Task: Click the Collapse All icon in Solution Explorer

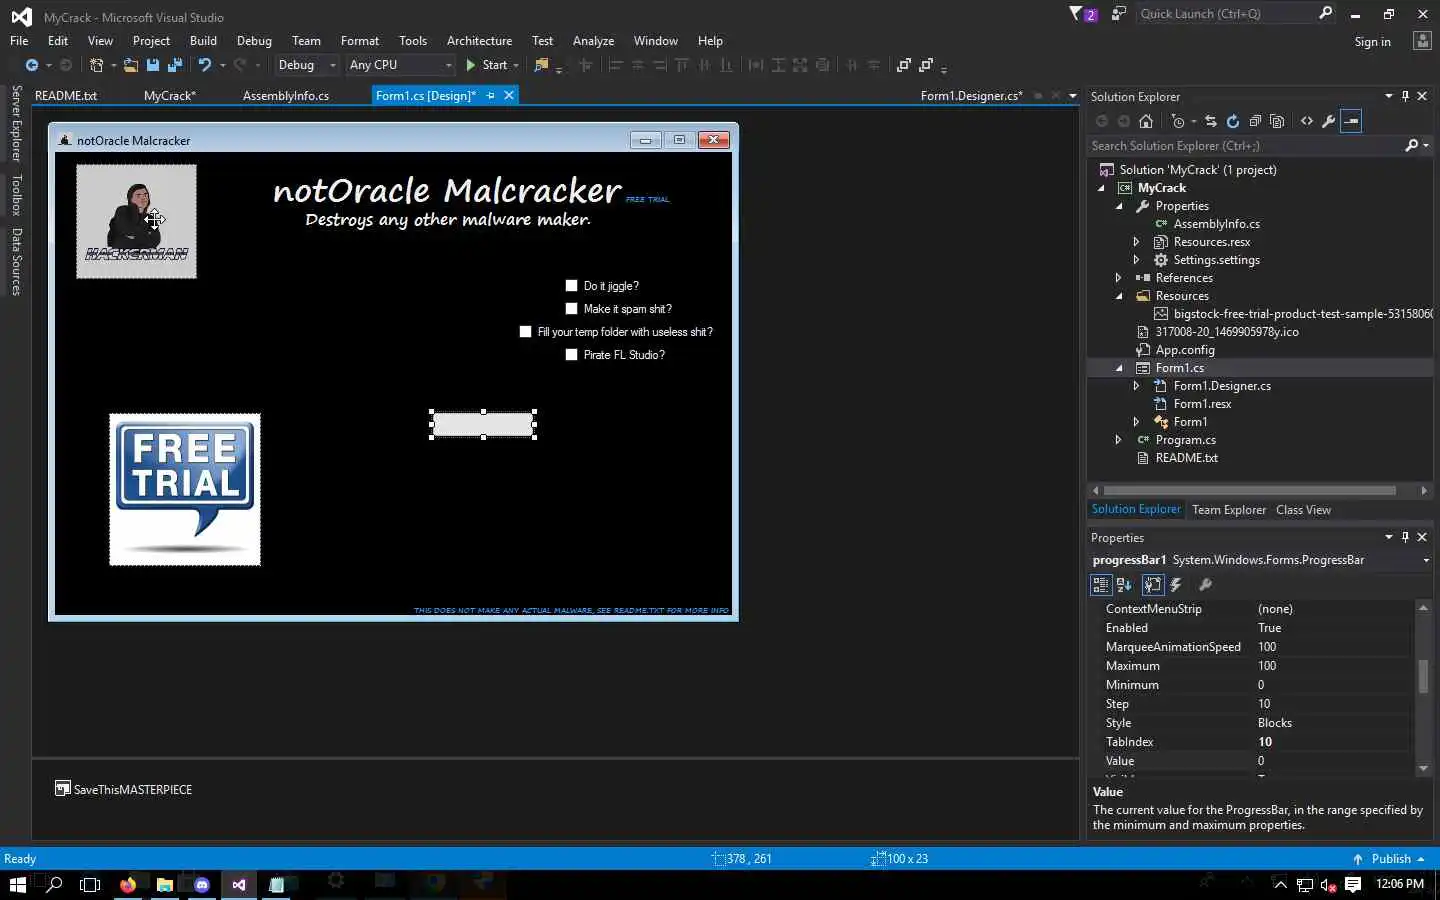Action: tap(1255, 121)
